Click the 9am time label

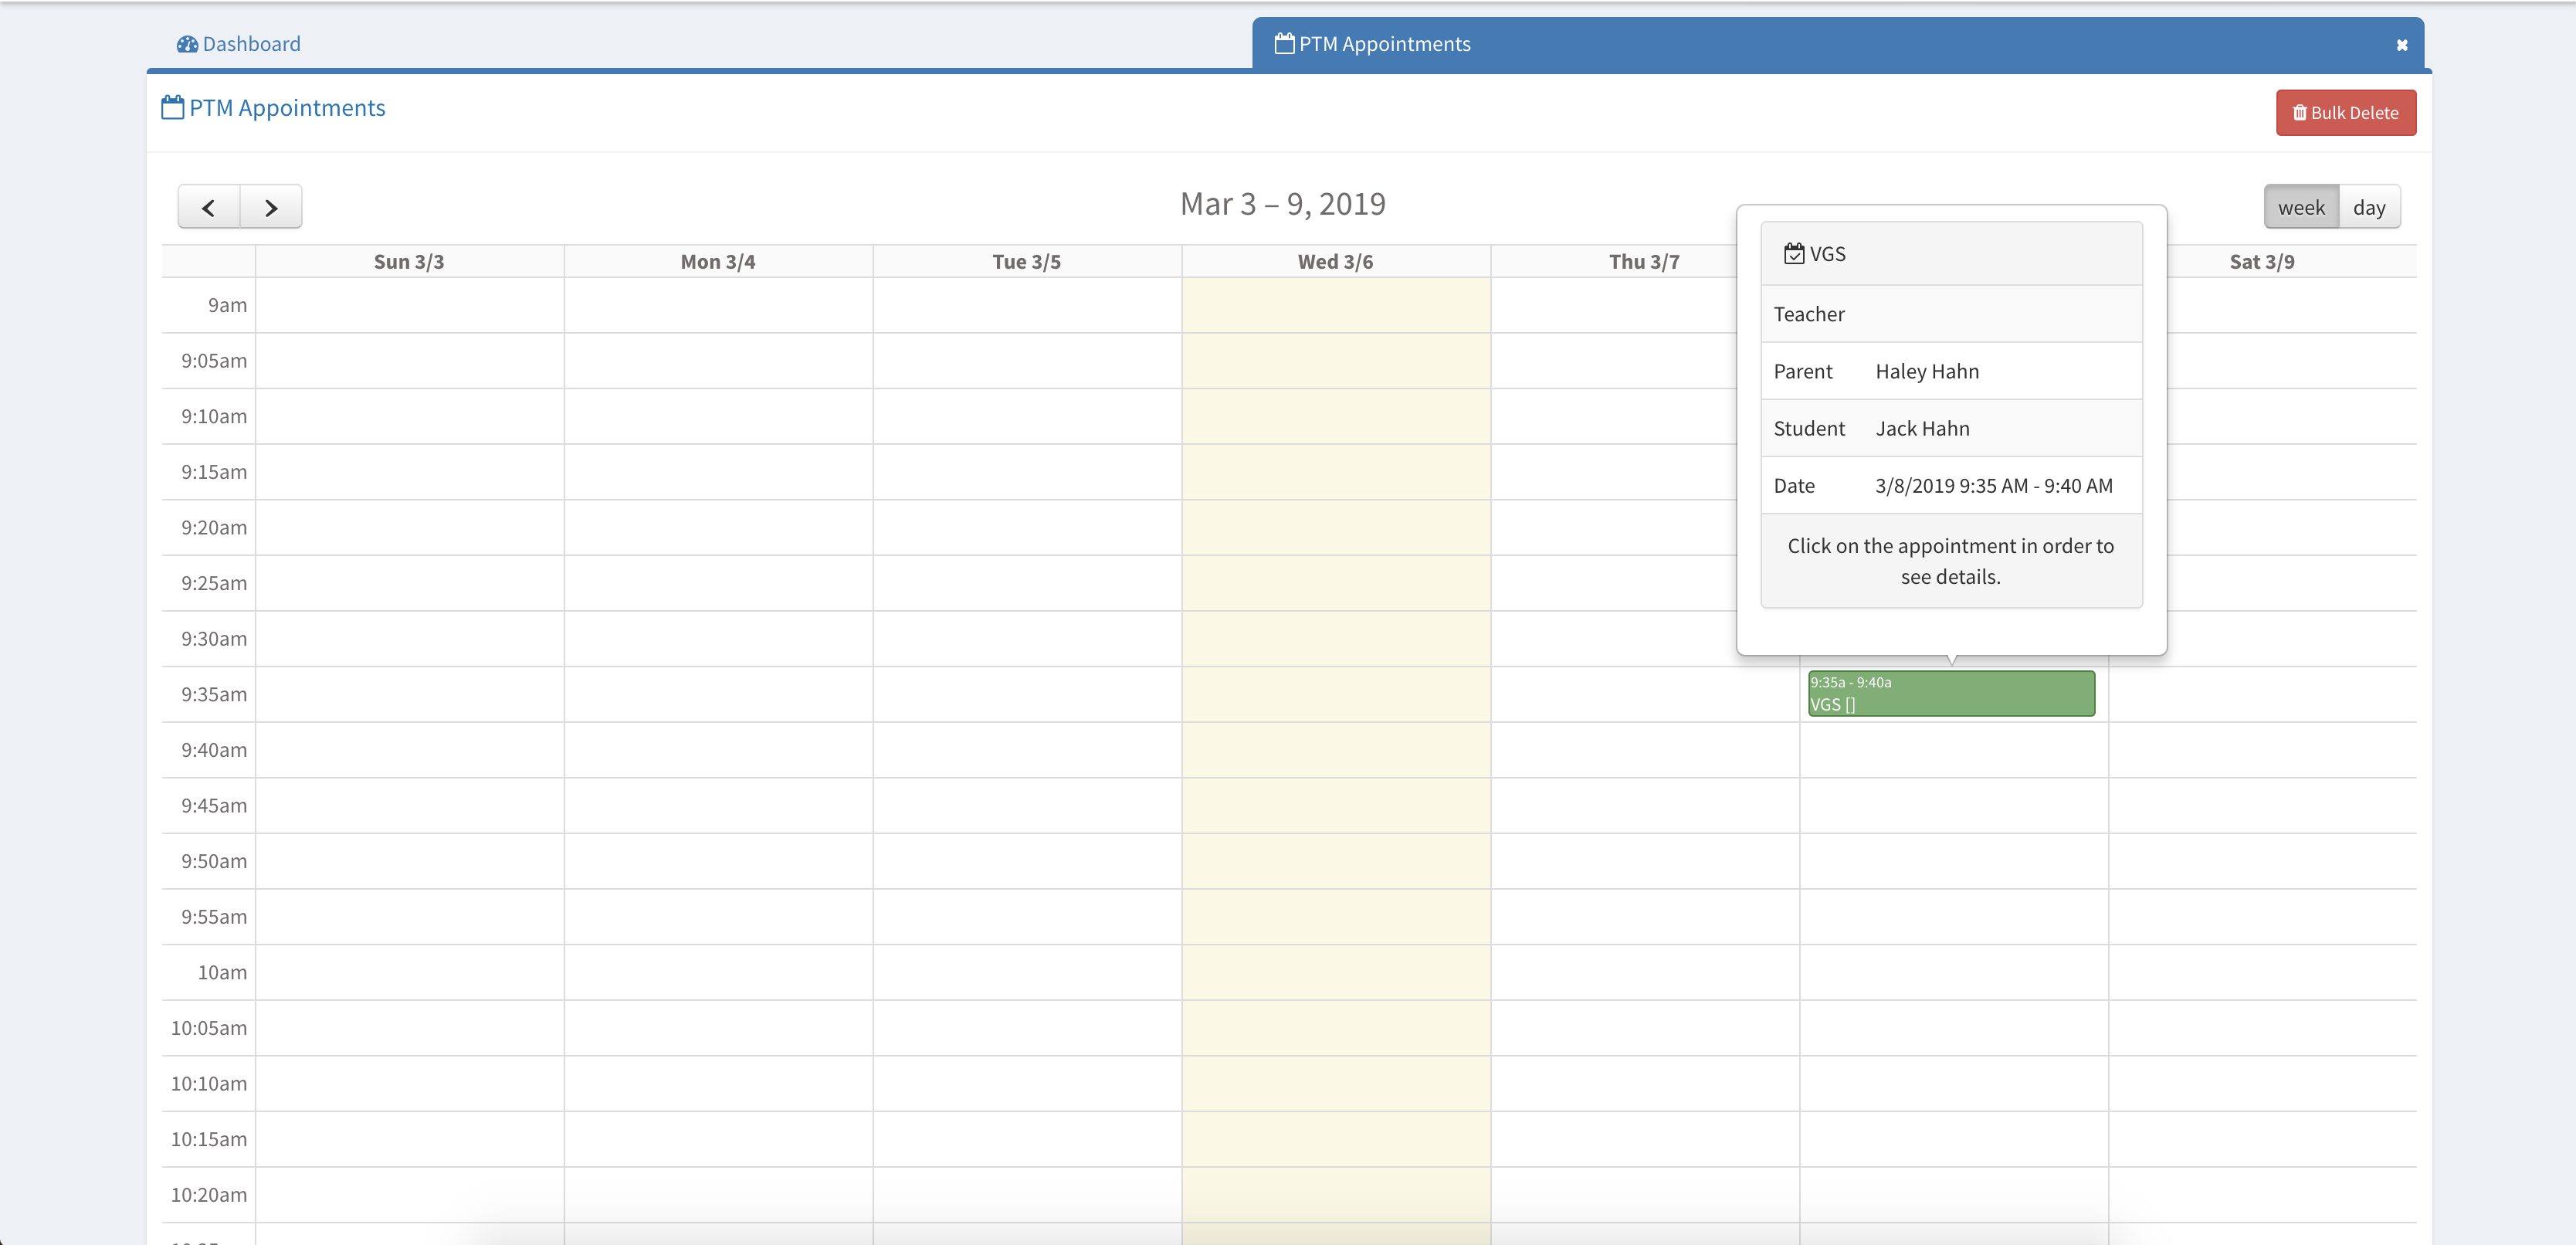tap(227, 306)
